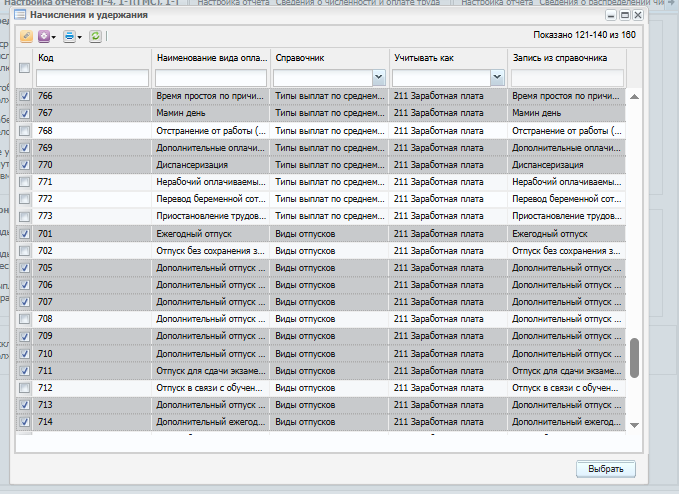Open the print icon dropdown arrow

pos(79,37)
